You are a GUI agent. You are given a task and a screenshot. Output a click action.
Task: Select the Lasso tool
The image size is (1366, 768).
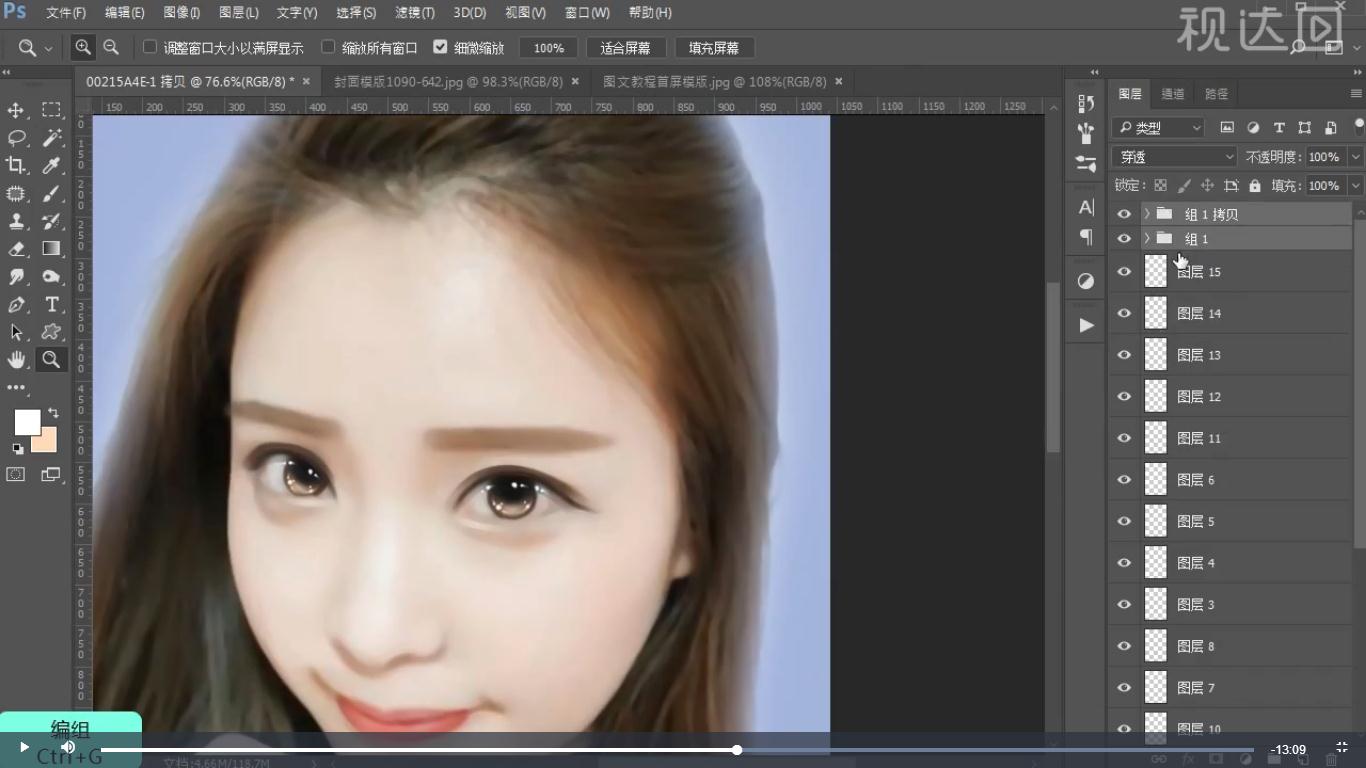coord(16,138)
